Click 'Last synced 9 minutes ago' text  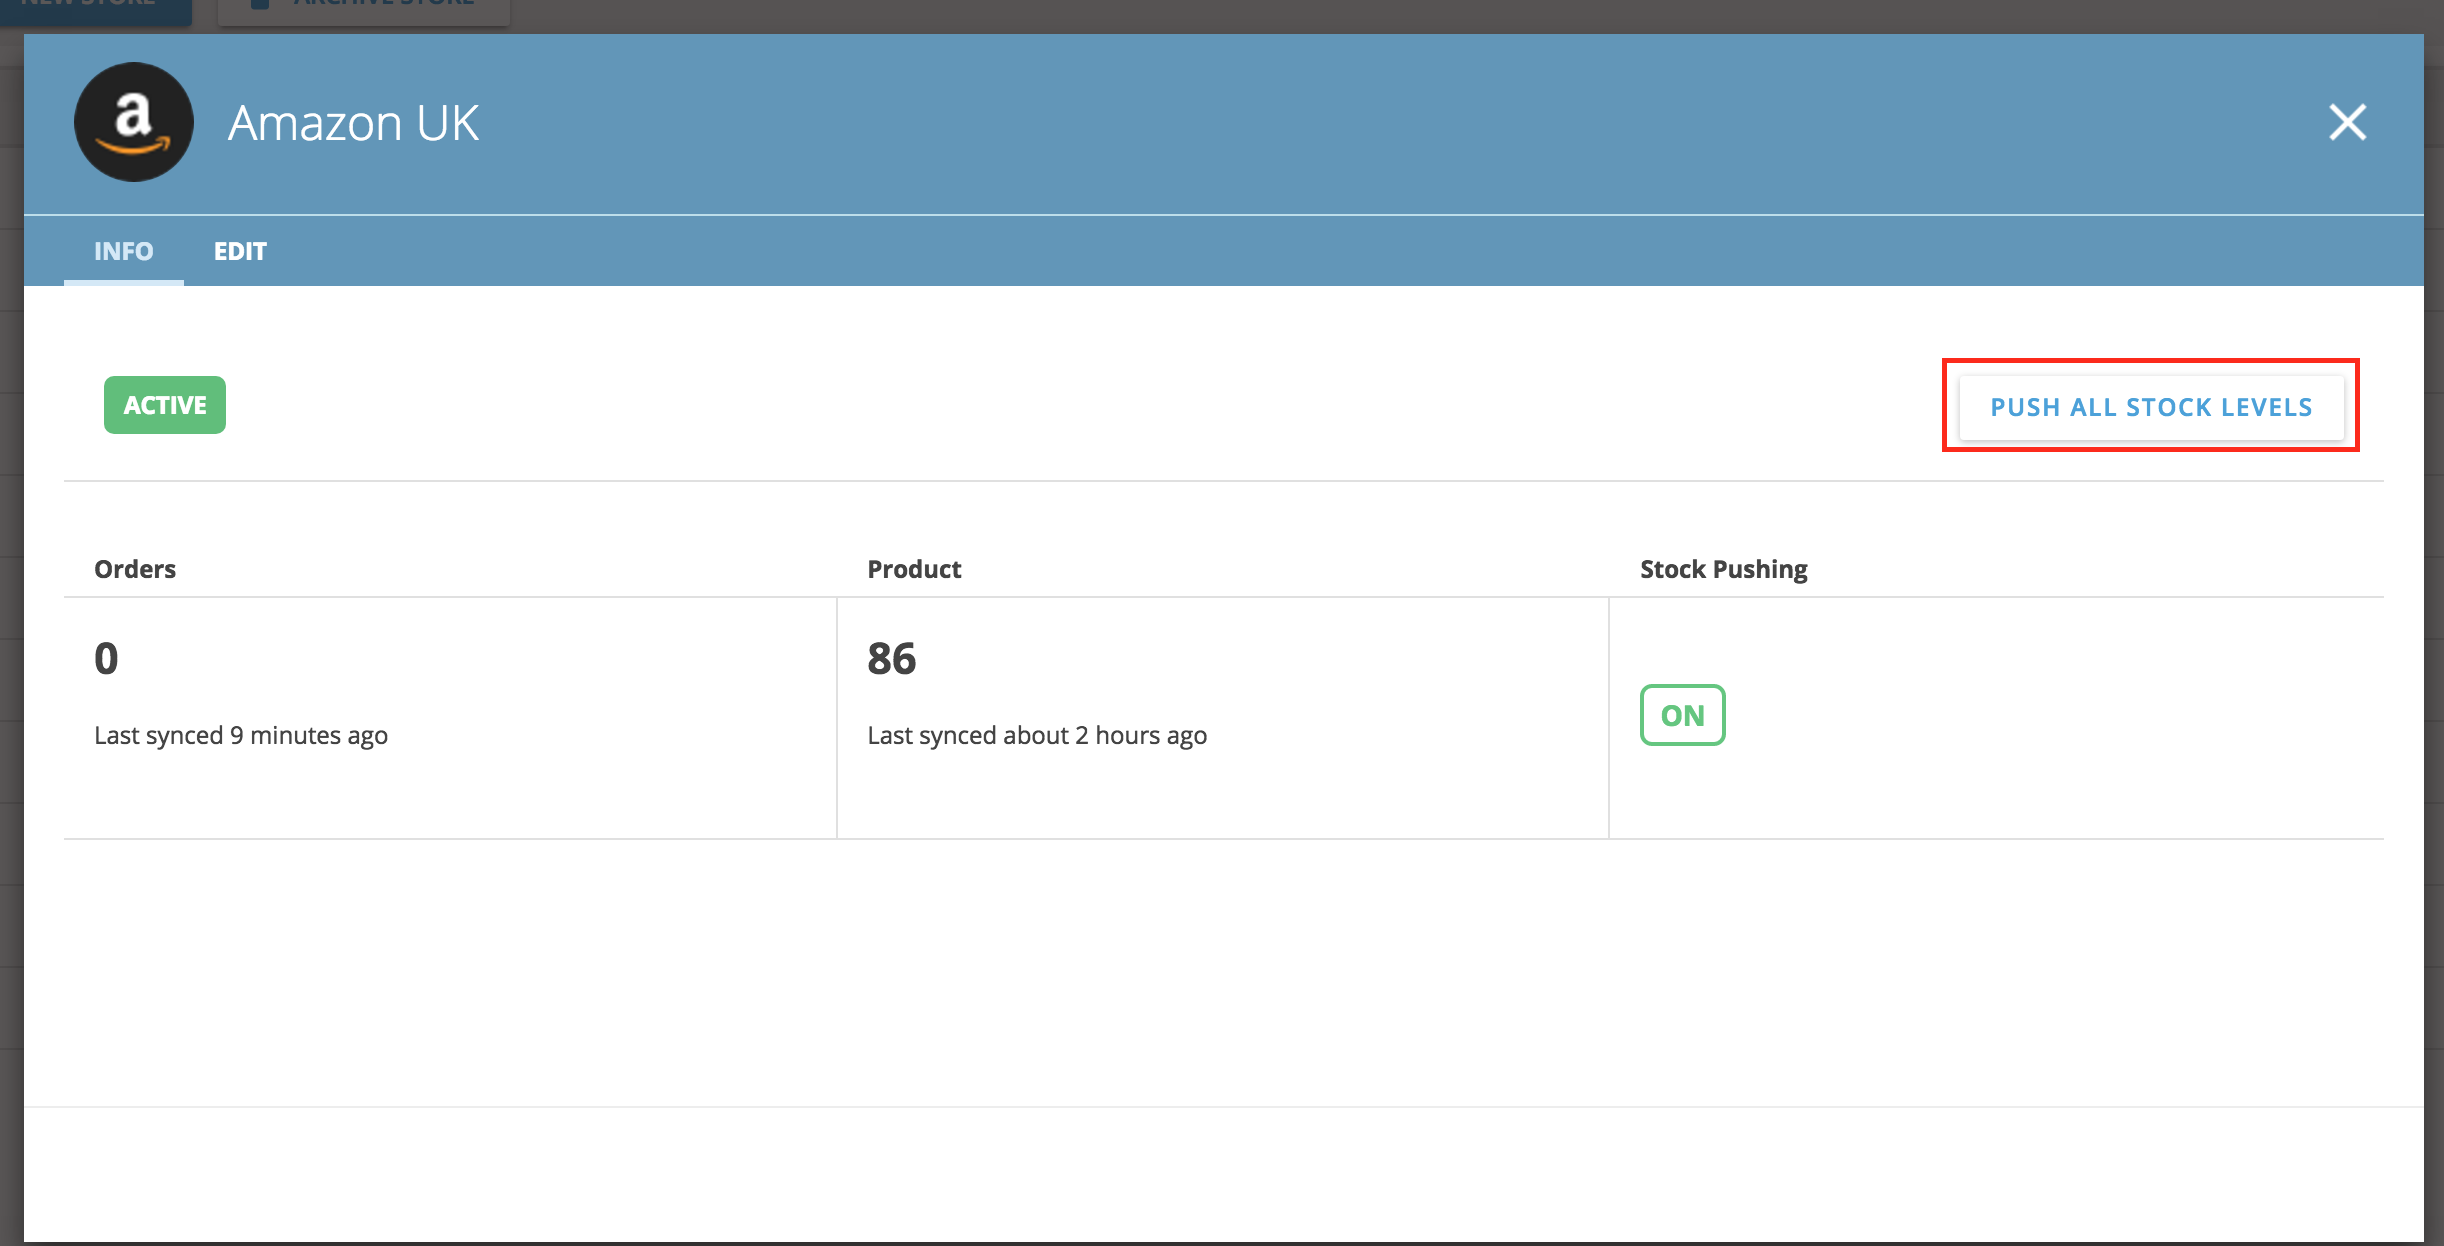click(241, 736)
